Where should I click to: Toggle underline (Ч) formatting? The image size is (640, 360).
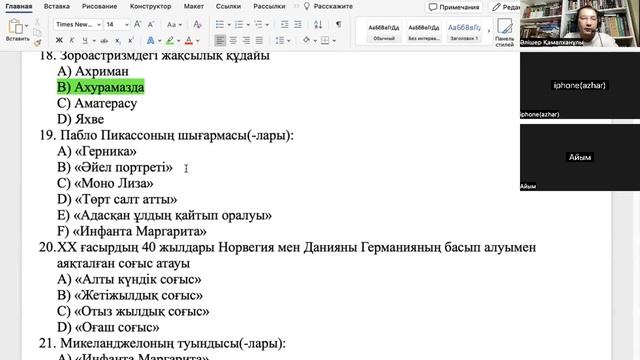click(x=84, y=40)
